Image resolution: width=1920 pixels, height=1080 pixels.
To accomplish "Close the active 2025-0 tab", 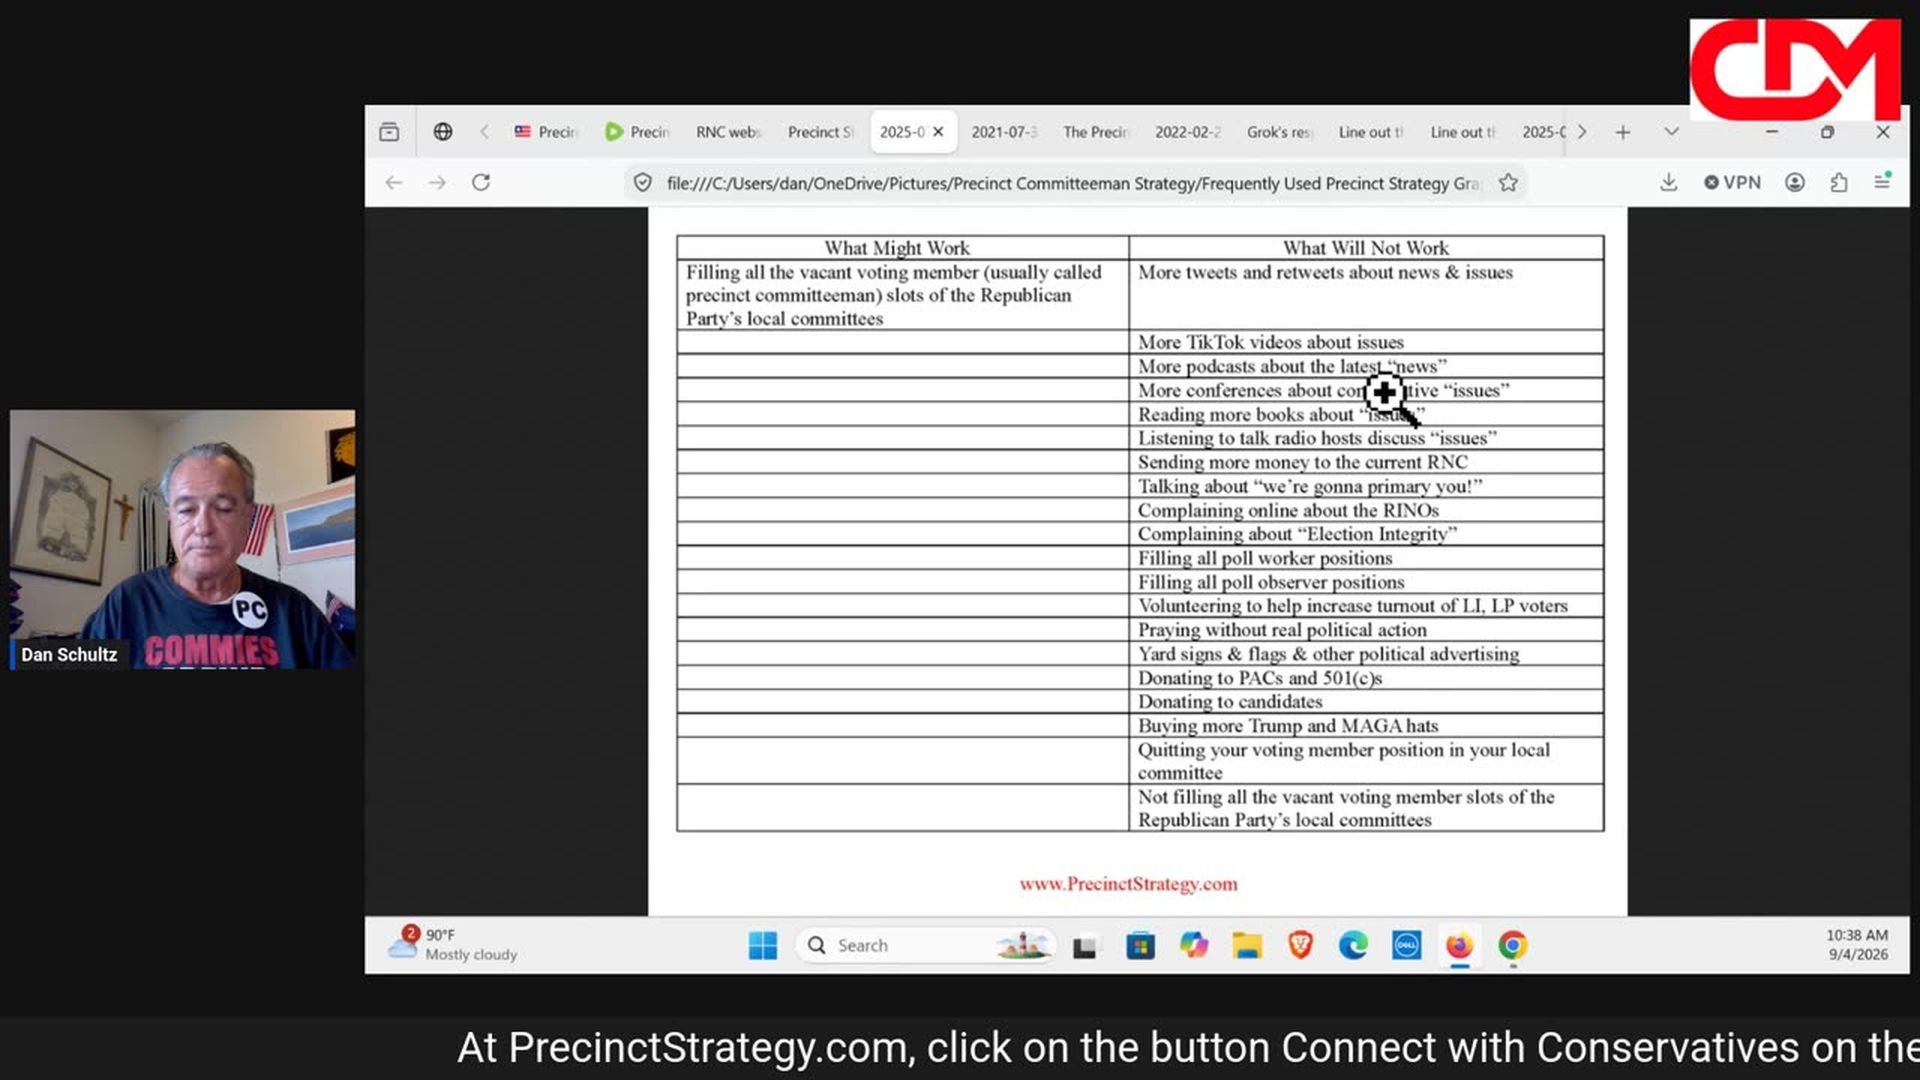I will point(938,132).
